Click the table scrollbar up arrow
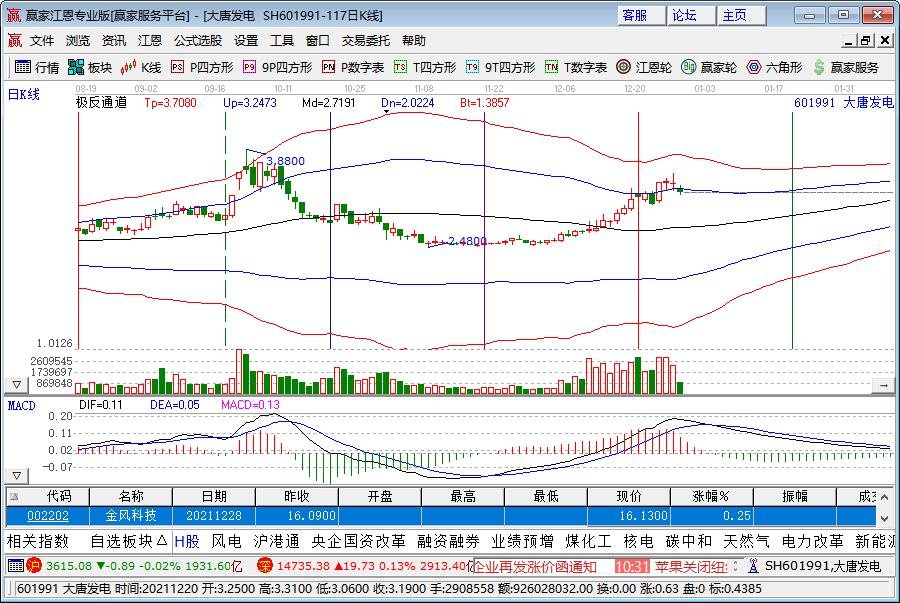This screenshot has height=603, width=900. pyautogui.click(x=885, y=496)
